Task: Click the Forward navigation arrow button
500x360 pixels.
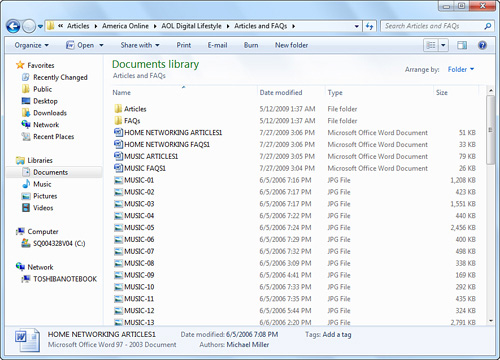Action: 29,26
